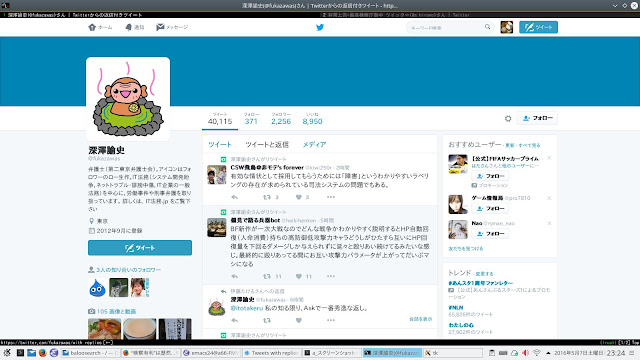The image size is (640, 360).
Task: Dismiss the Nao suggestion
Action: (549, 223)
